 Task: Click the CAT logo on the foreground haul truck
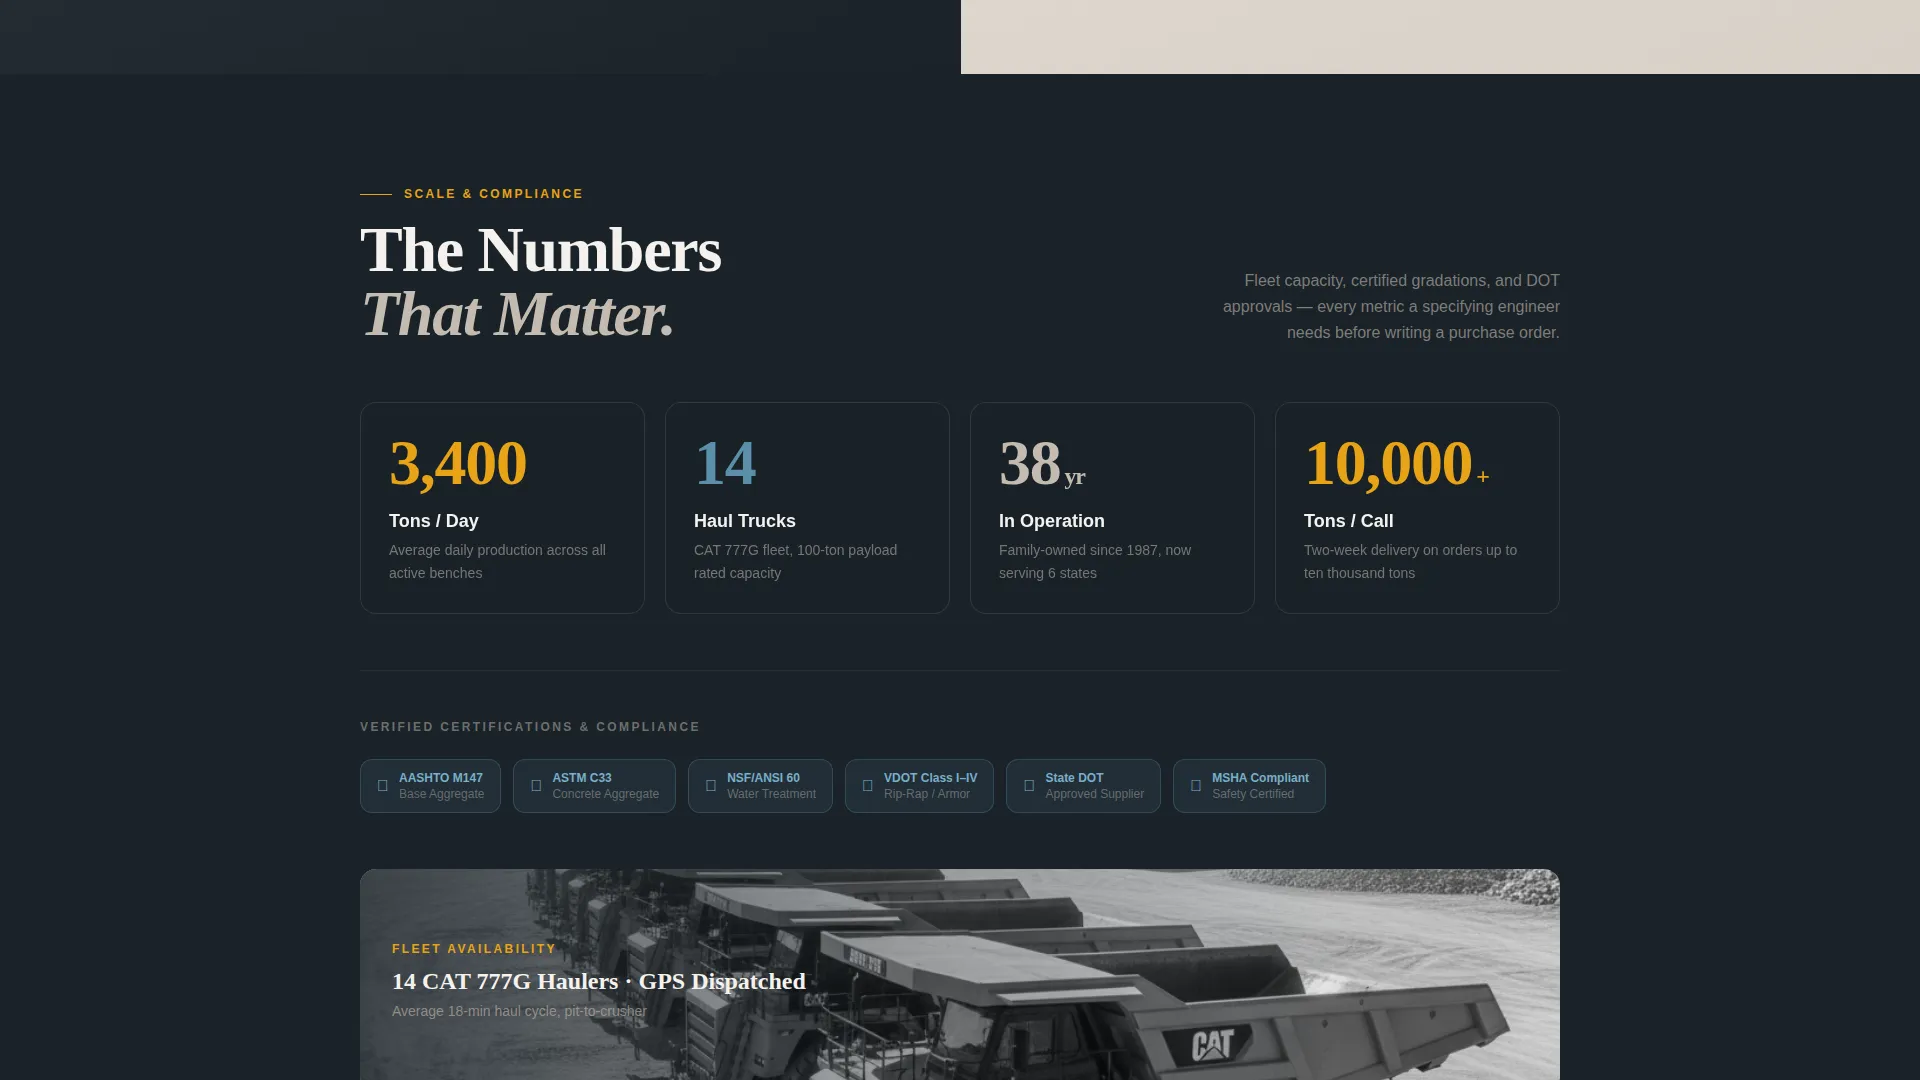pos(1213,1045)
